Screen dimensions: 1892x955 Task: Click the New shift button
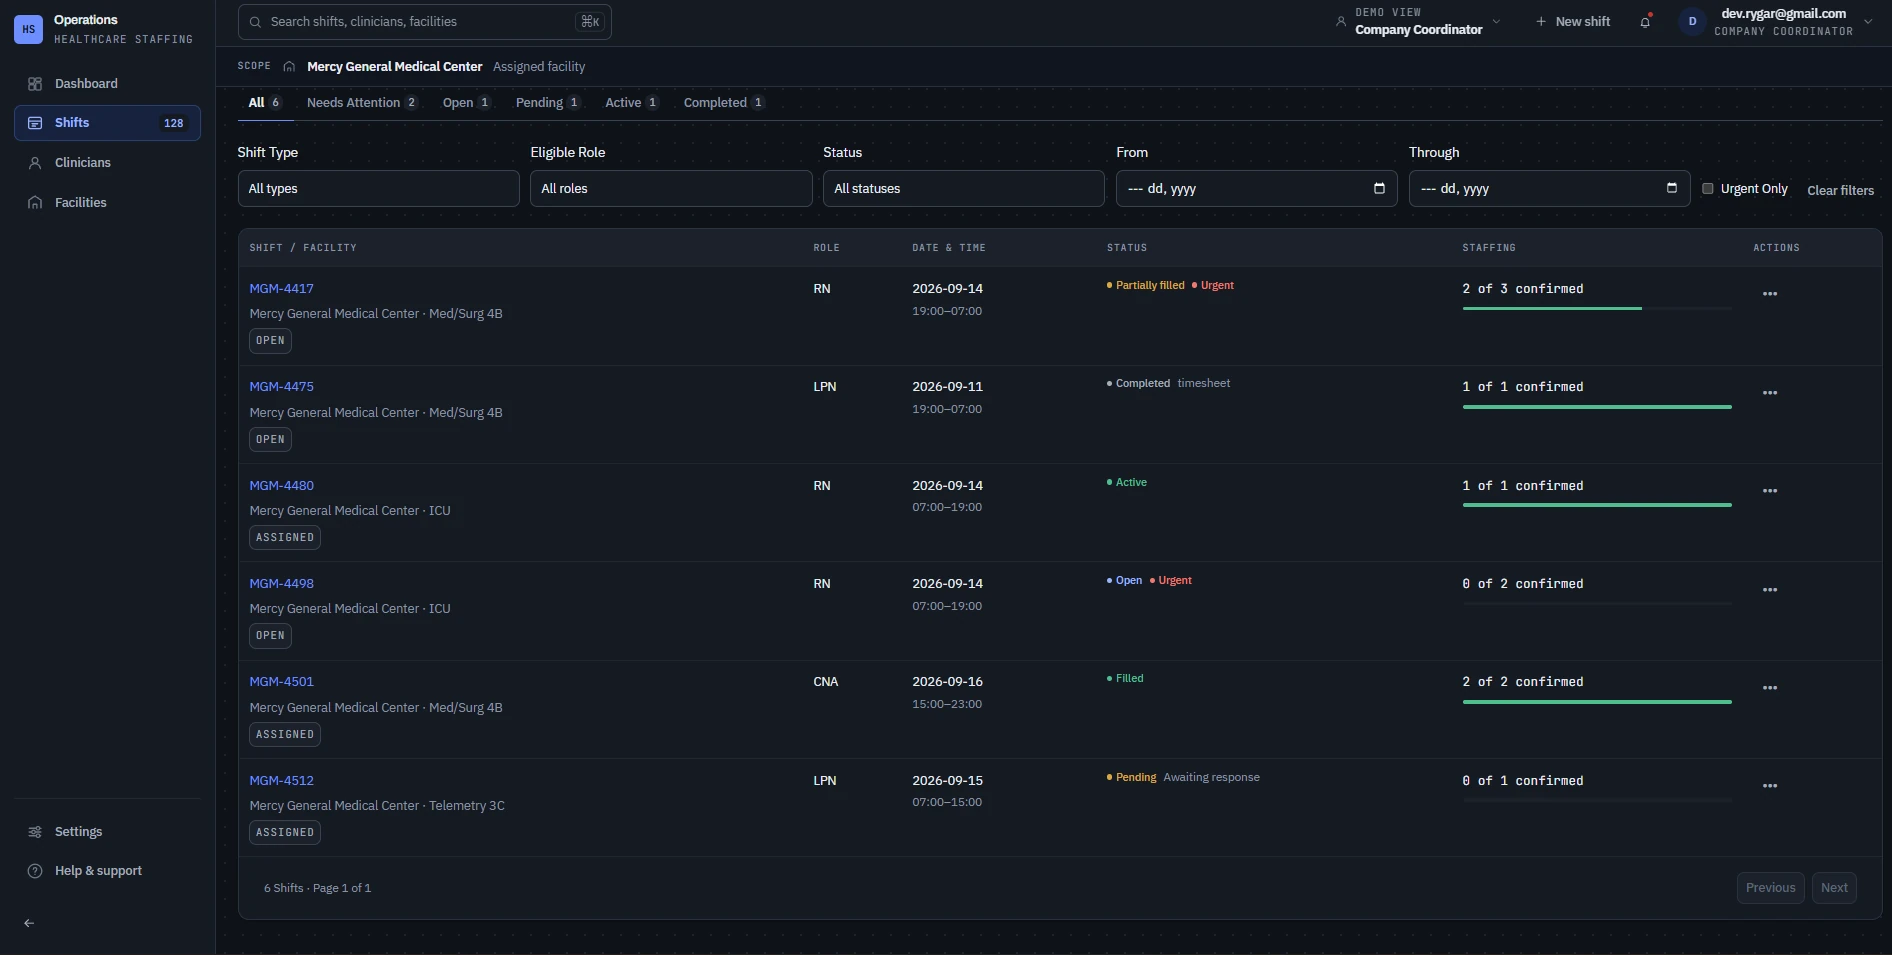[1573, 21]
